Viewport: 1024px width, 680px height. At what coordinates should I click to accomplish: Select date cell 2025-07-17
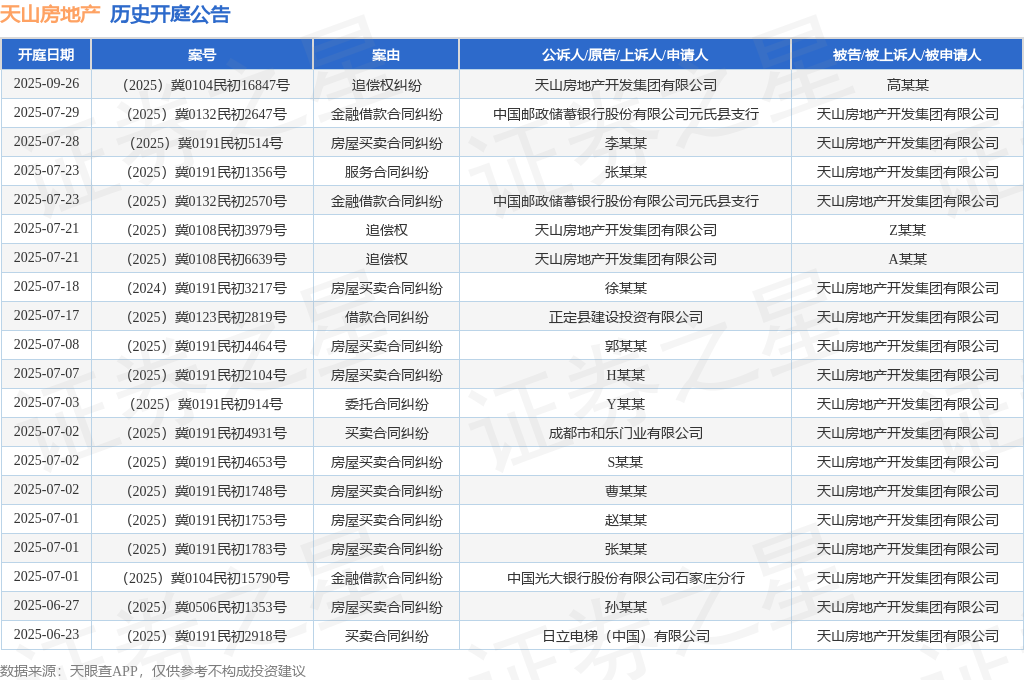tap(46, 316)
